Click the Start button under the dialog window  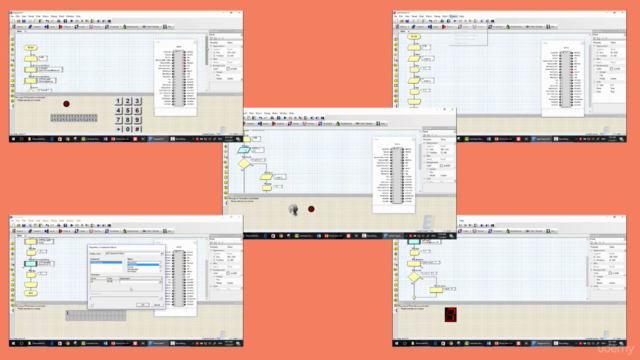pos(13,344)
